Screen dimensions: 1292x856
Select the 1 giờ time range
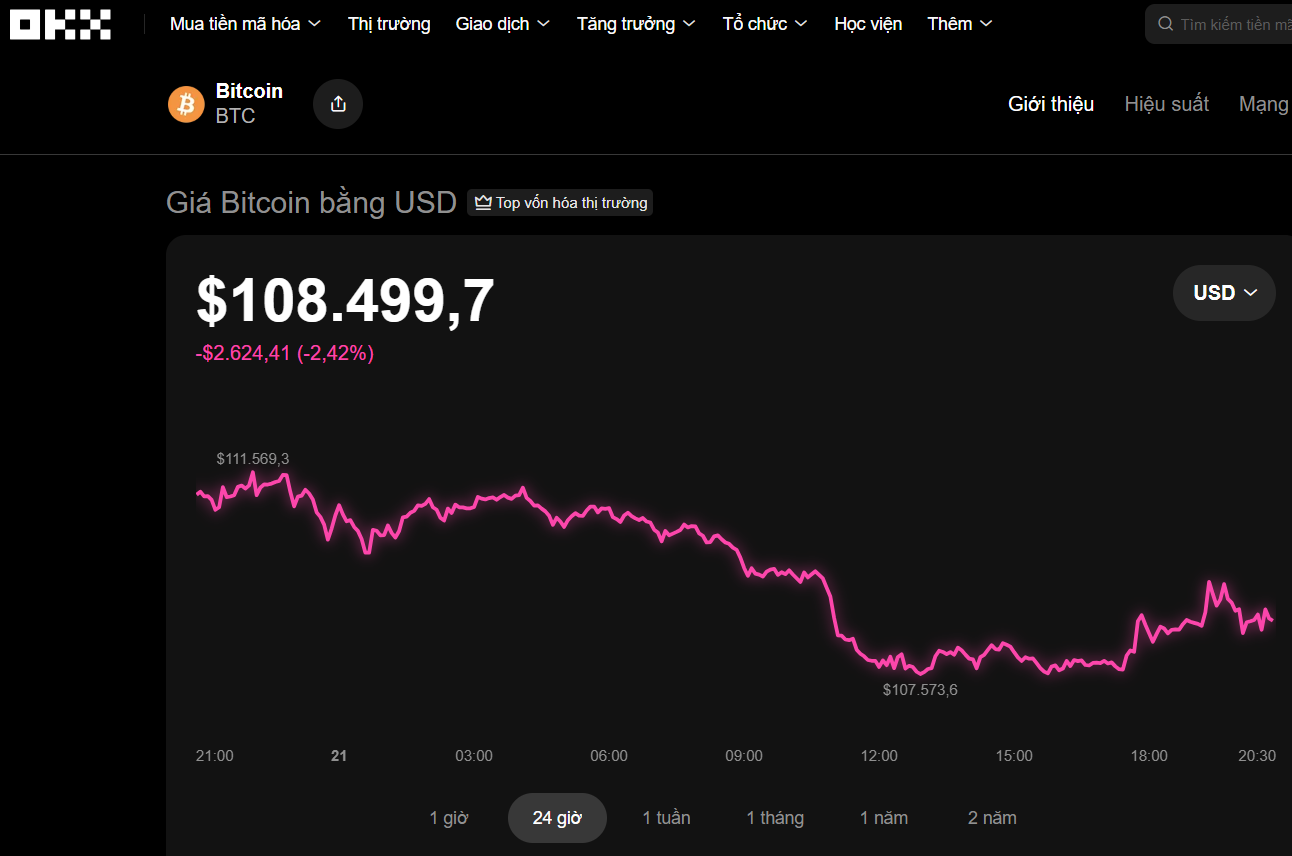449,818
